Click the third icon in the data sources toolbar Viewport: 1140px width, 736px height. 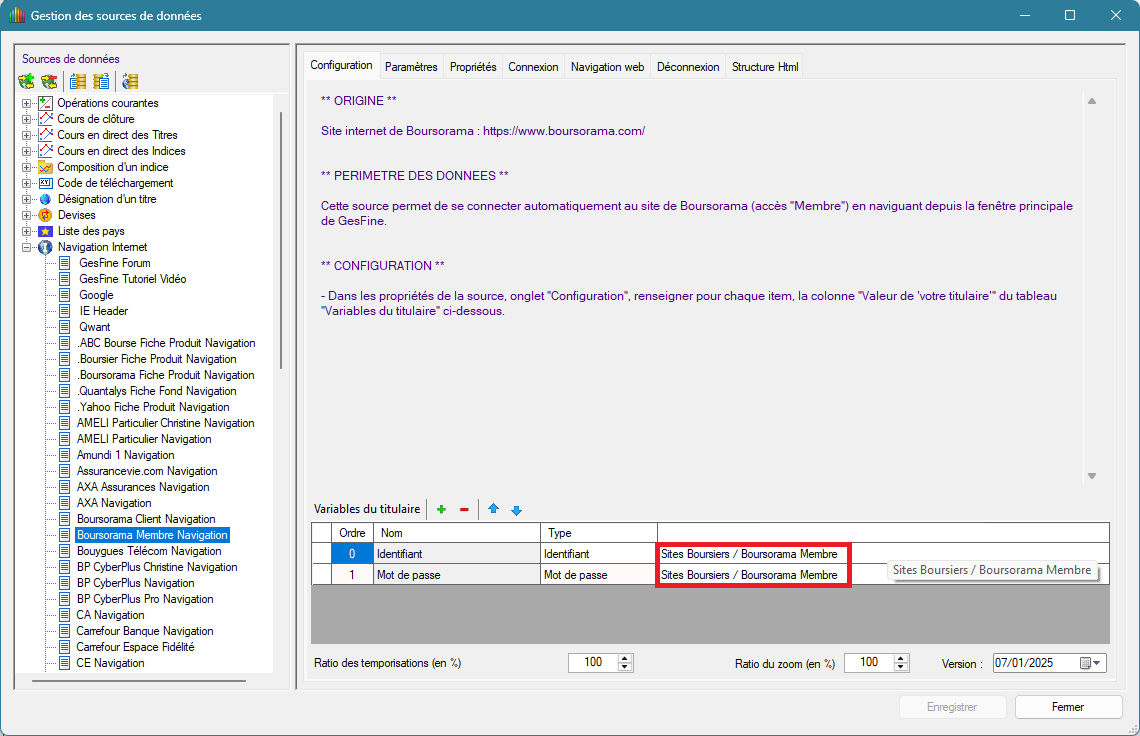pyautogui.click(x=78, y=81)
